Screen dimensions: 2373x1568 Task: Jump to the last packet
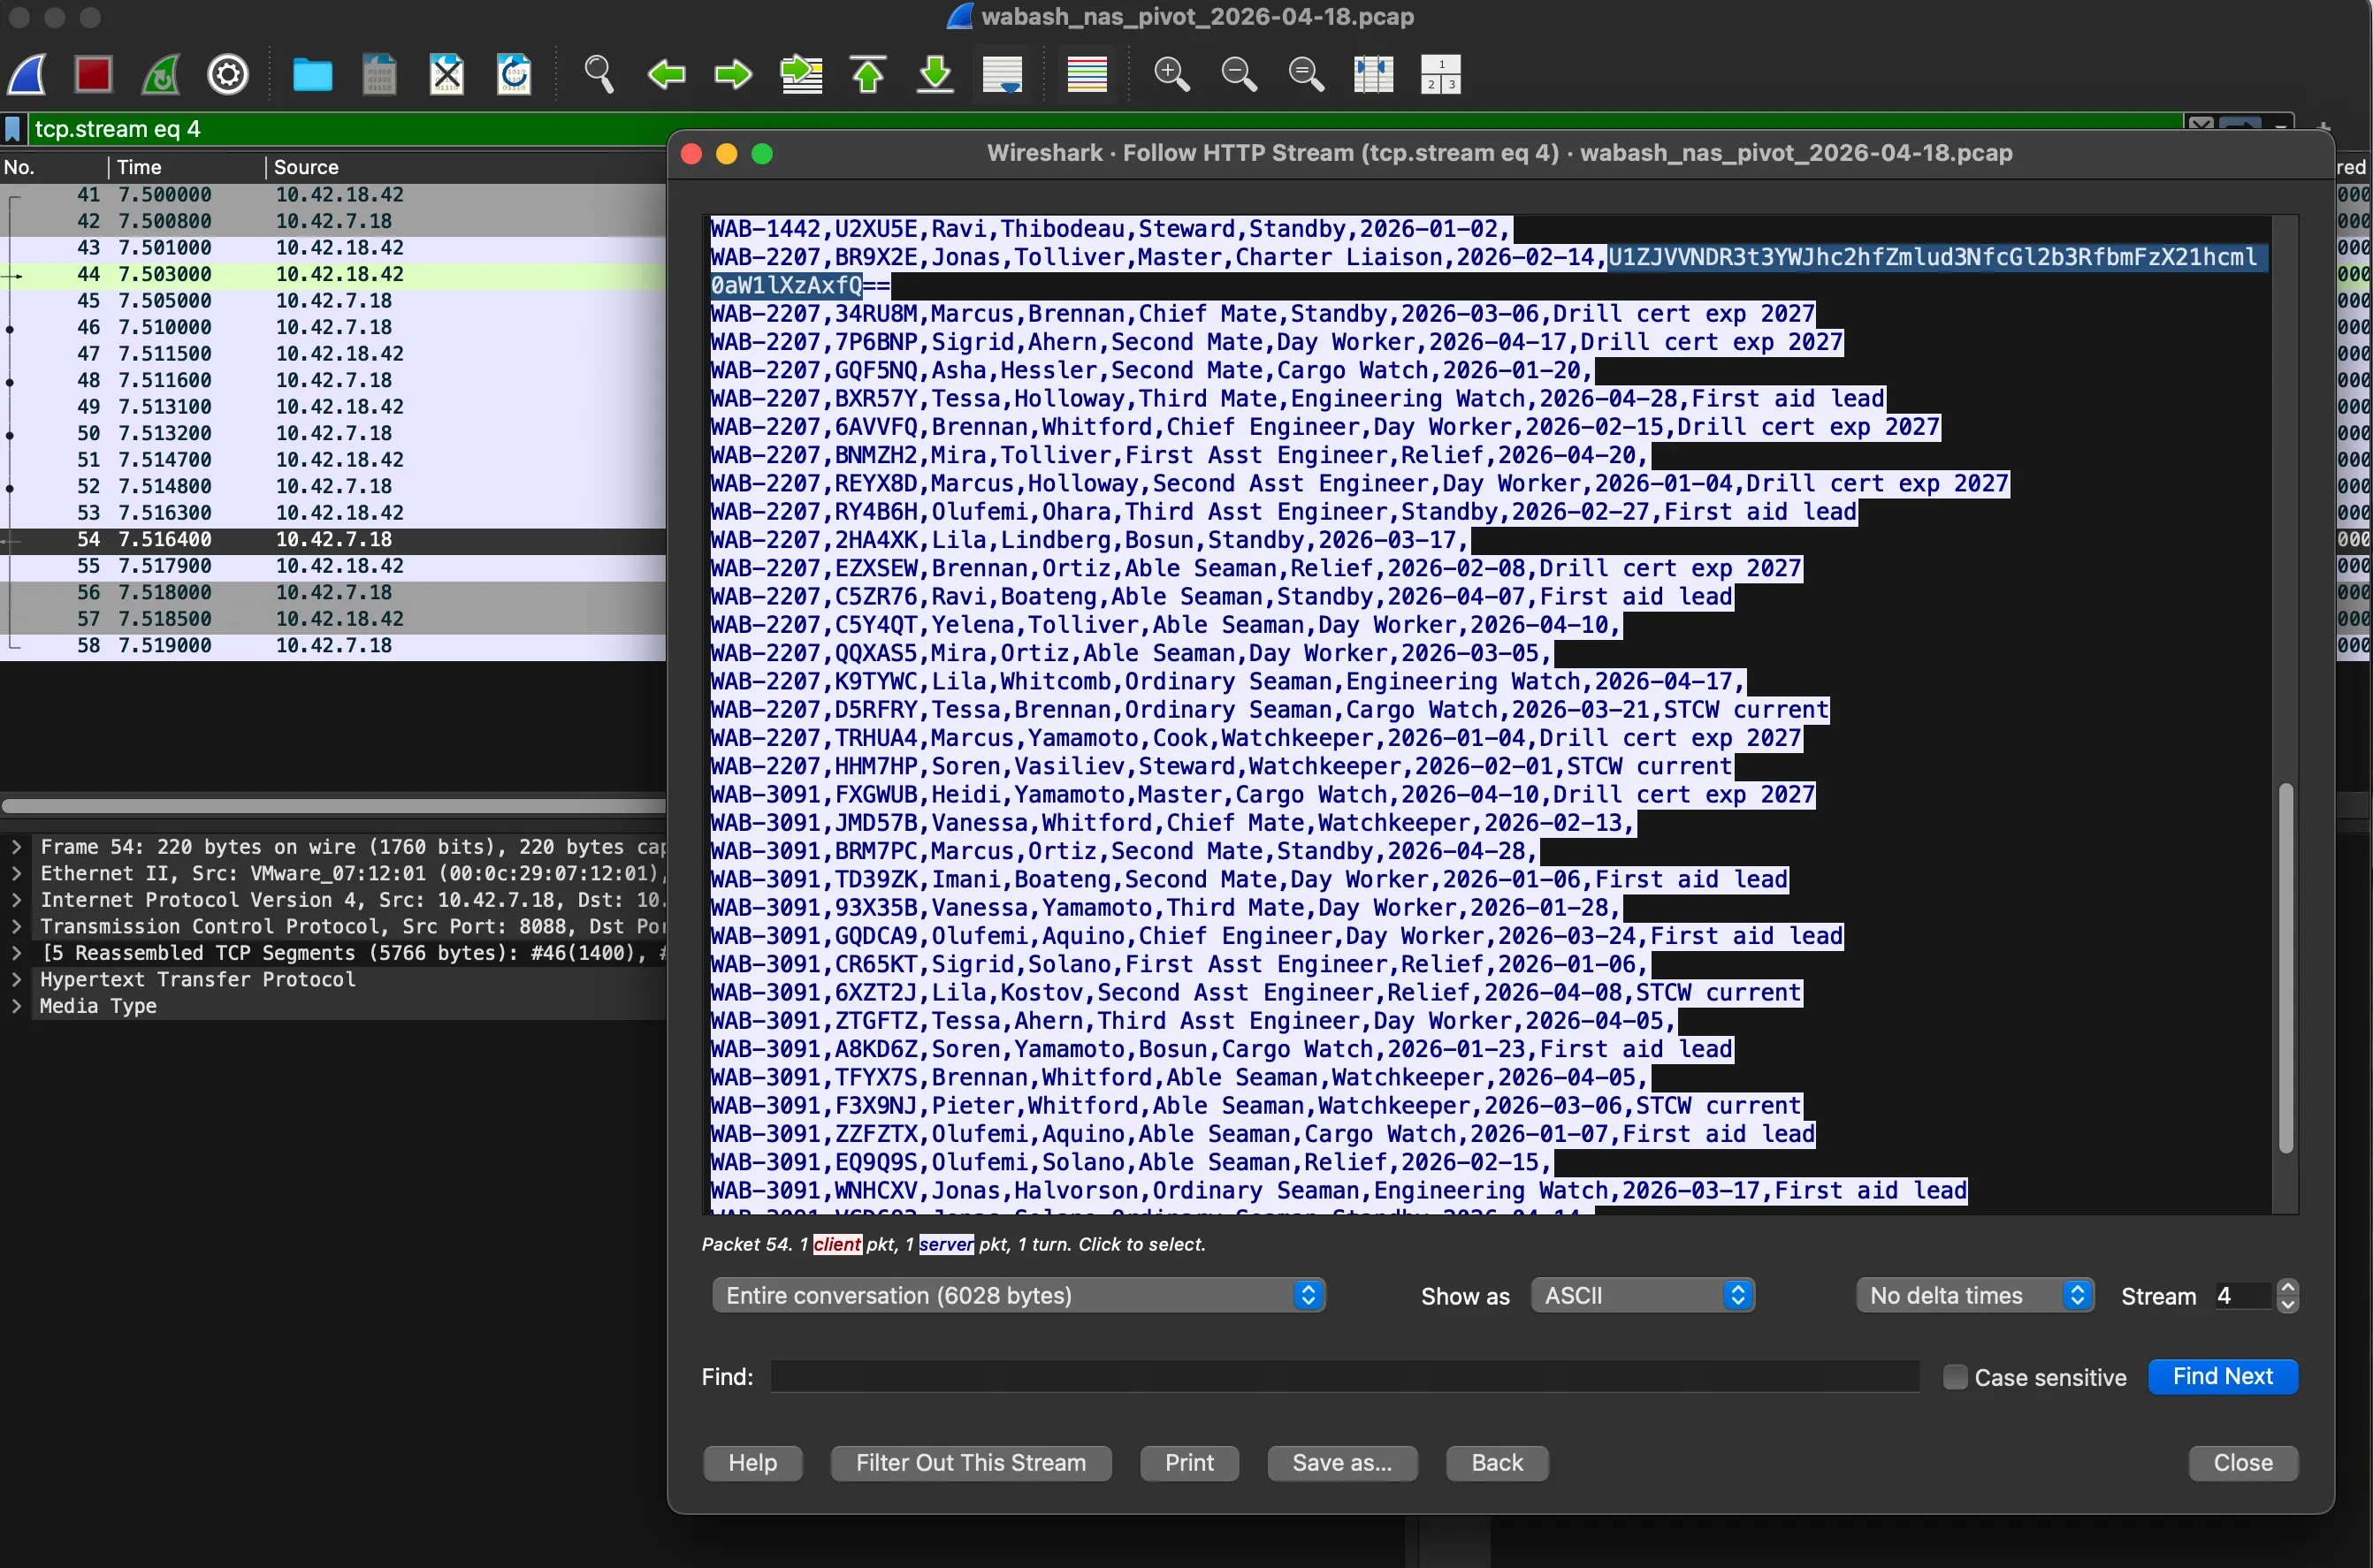point(935,74)
